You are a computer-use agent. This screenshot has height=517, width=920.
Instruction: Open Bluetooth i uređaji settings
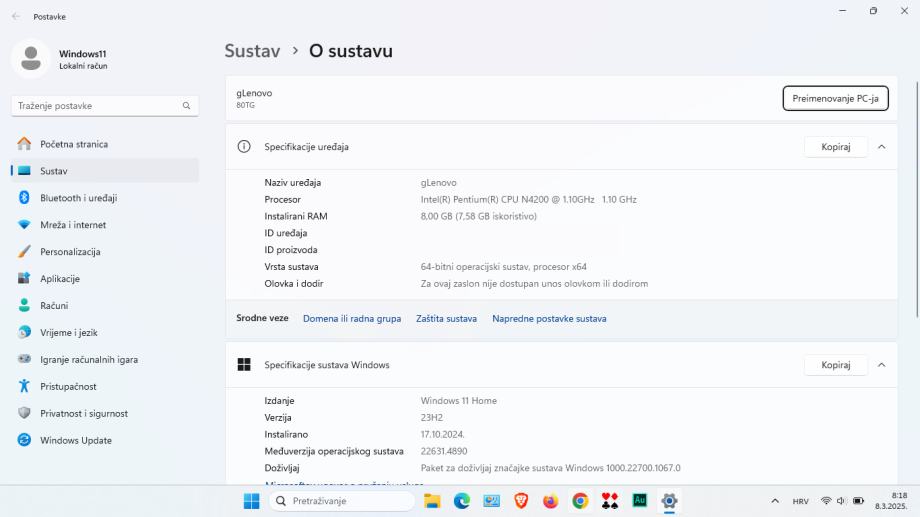coord(104,198)
